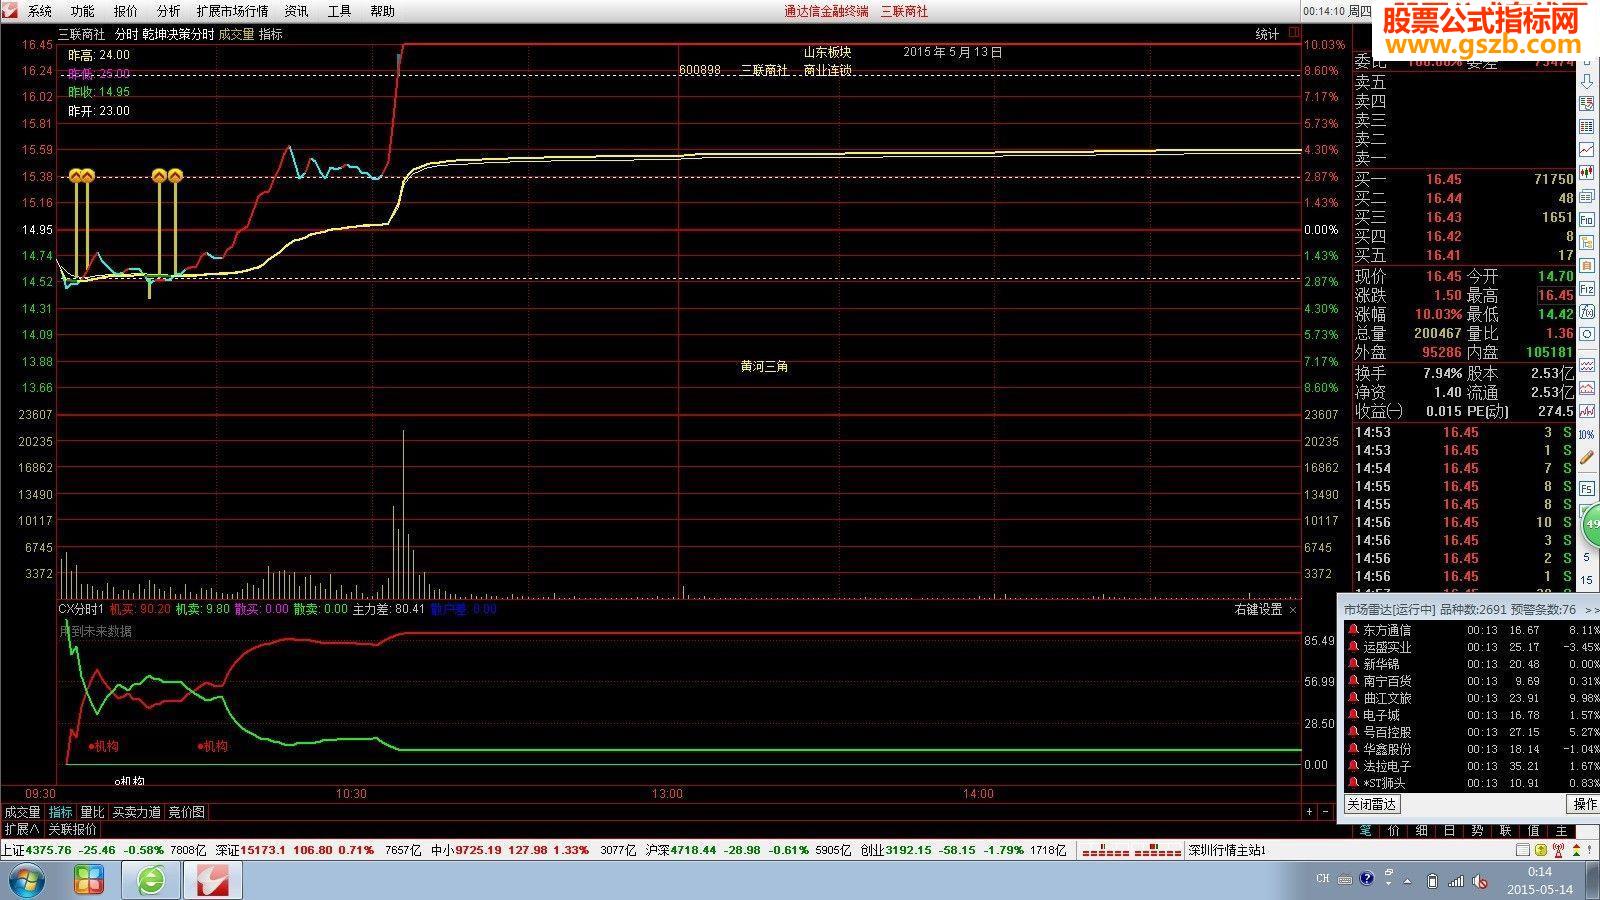The width and height of the screenshot is (1600, 900).
Task: Switch to the 买卖力道 tab
Action: [136, 812]
